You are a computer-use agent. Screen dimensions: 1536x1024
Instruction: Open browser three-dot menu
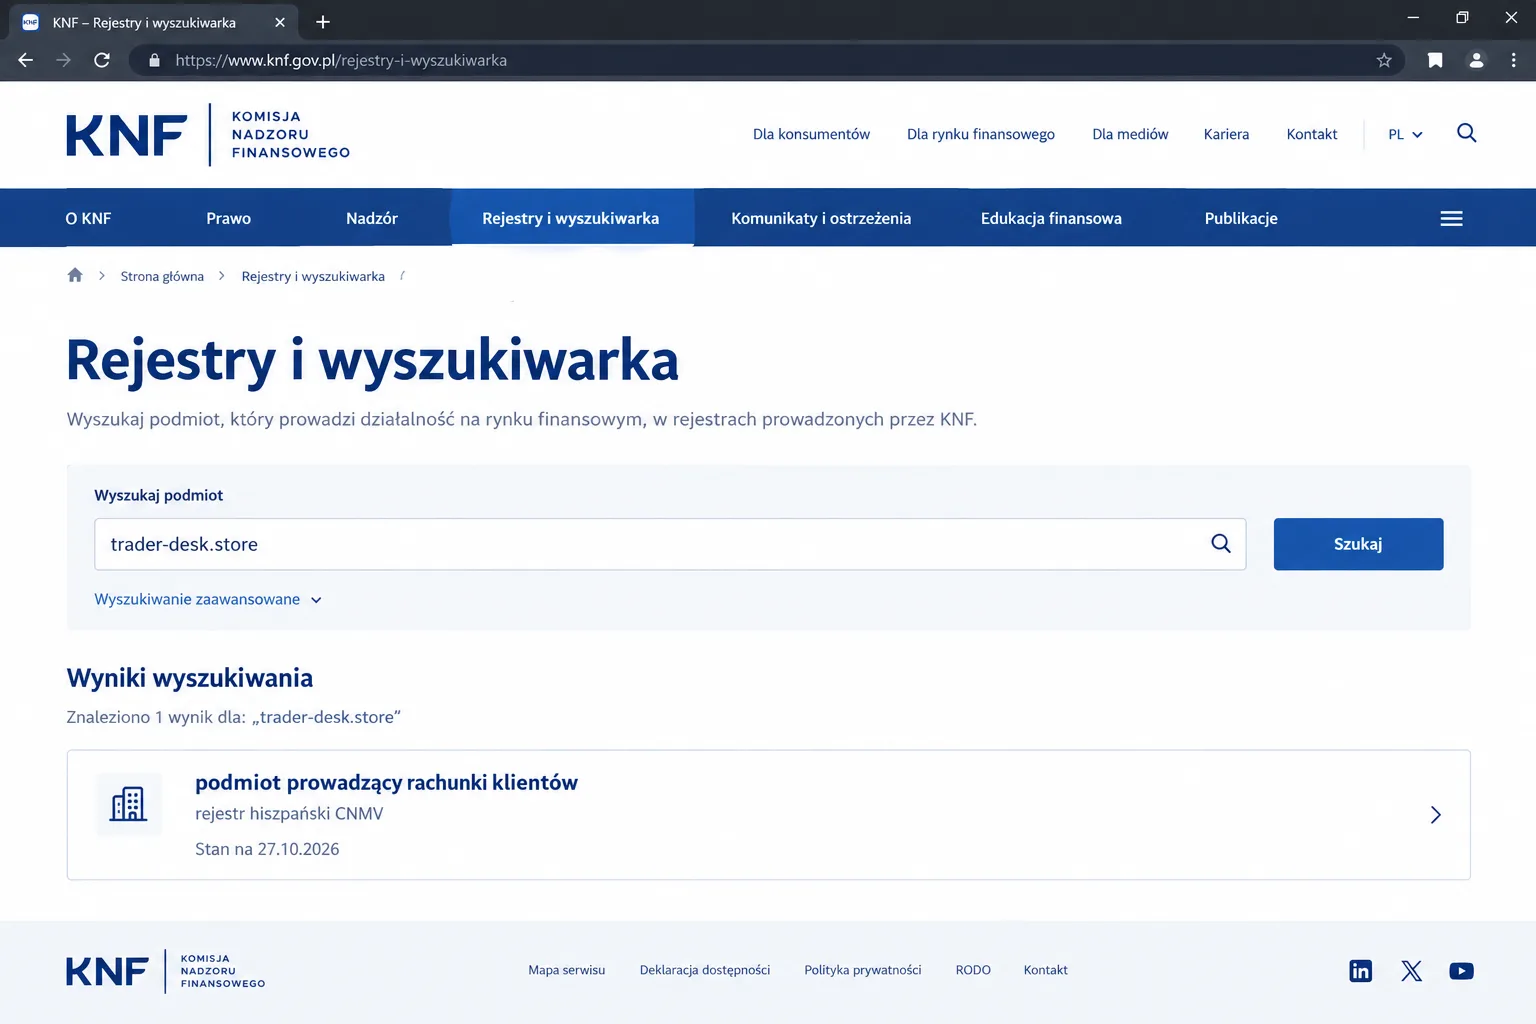point(1514,60)
